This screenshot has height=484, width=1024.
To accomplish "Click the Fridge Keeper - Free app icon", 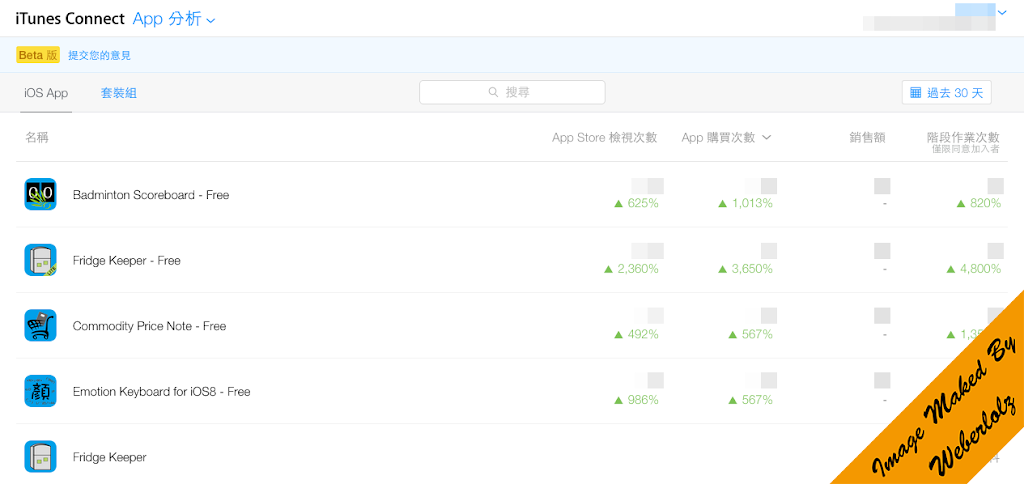I will [40, 260].
